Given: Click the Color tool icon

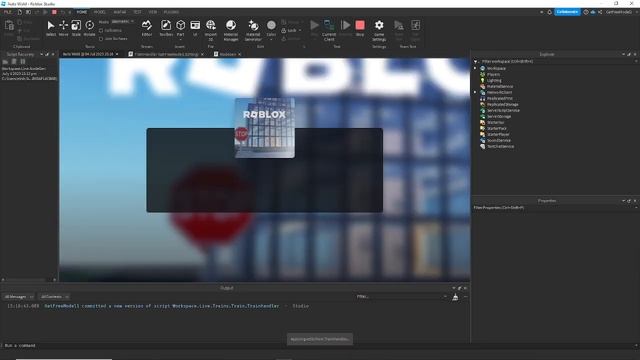Looking at the screenshot, I should click(271, 26).
